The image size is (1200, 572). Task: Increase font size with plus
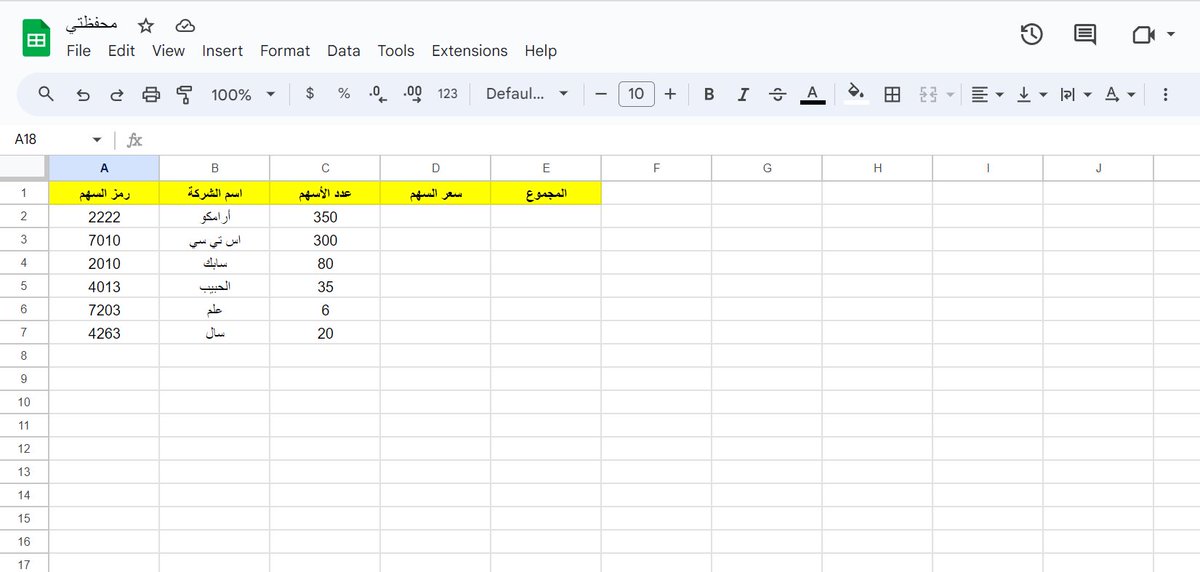pyautogui.click(x=670, y=94)
